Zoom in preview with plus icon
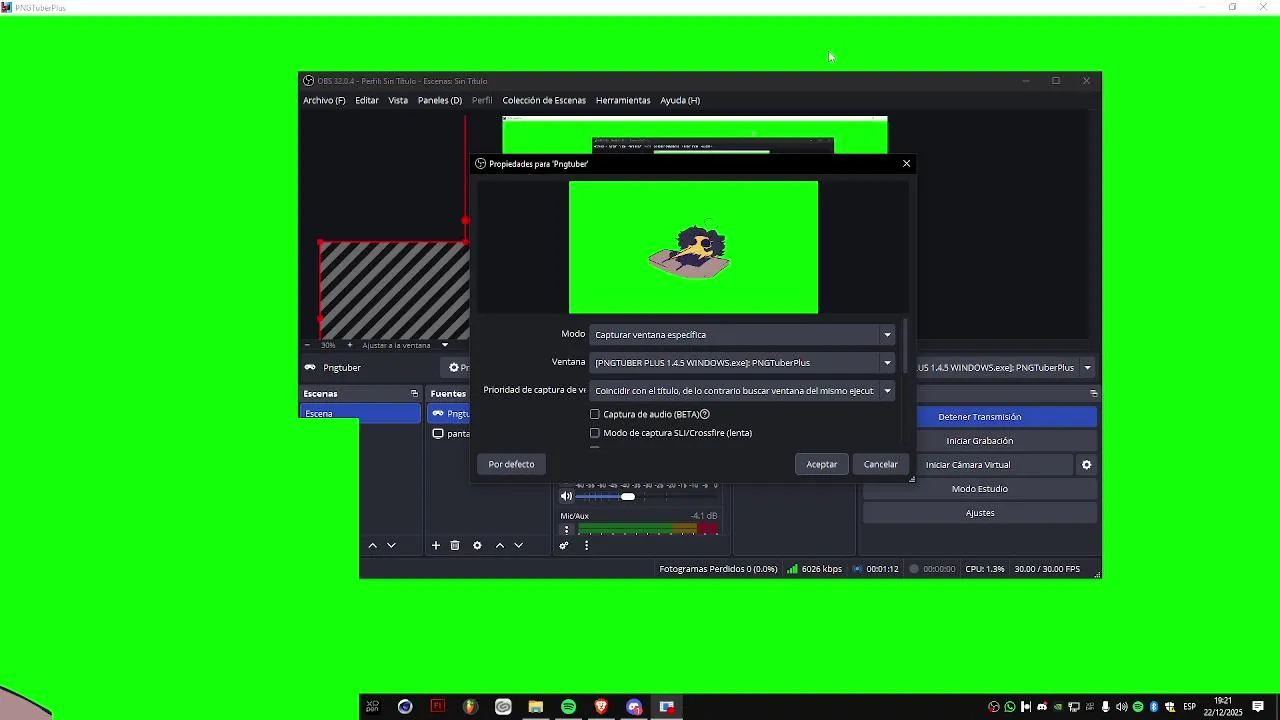Screen dimensions: 1280x720 click(x=349, y=345)
